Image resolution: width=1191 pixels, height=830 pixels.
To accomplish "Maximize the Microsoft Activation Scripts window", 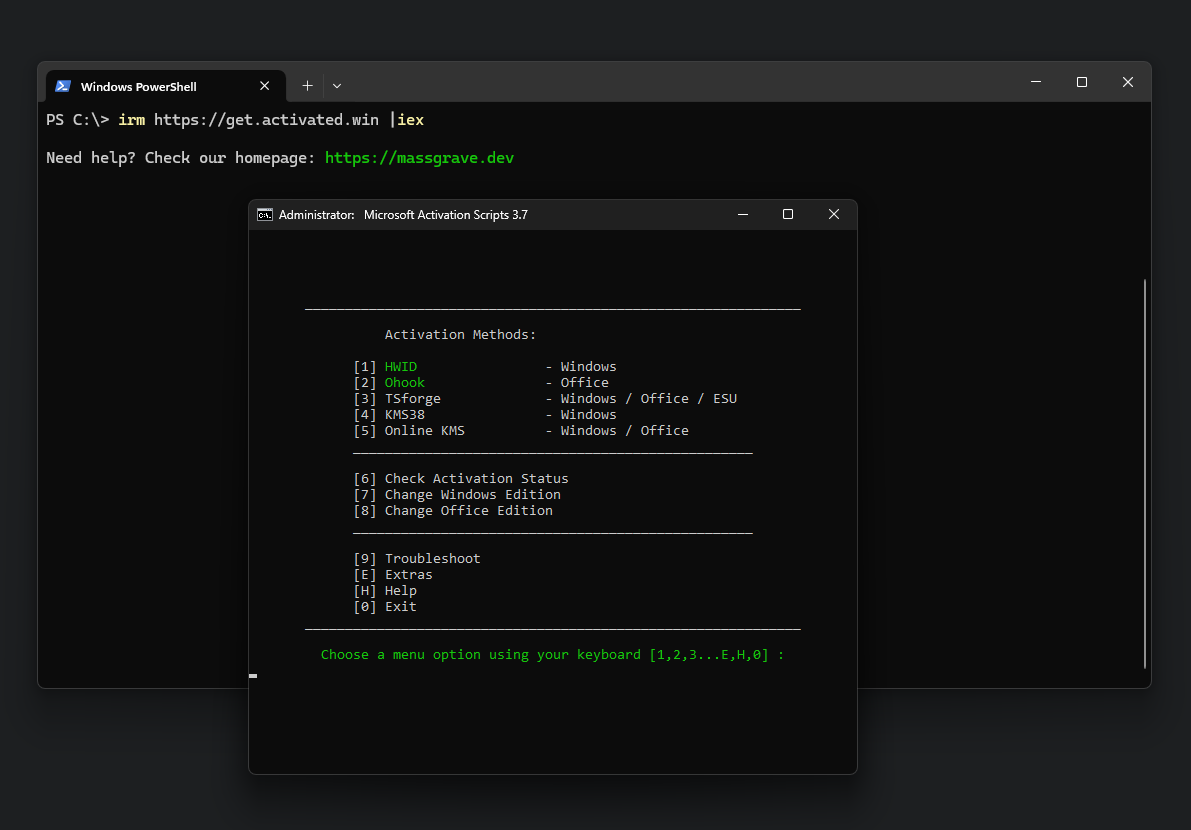I will click(x=788, y=215).
